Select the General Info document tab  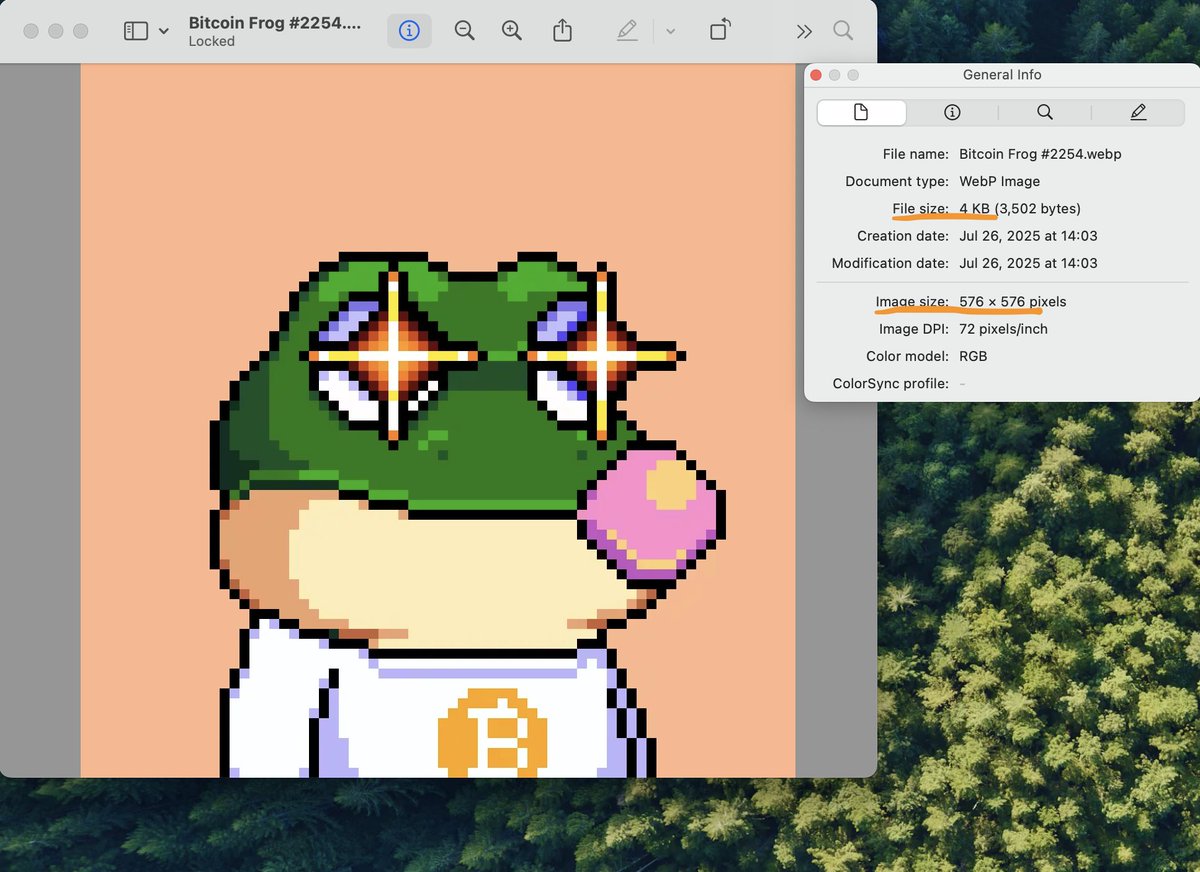(x=861, y=112)
